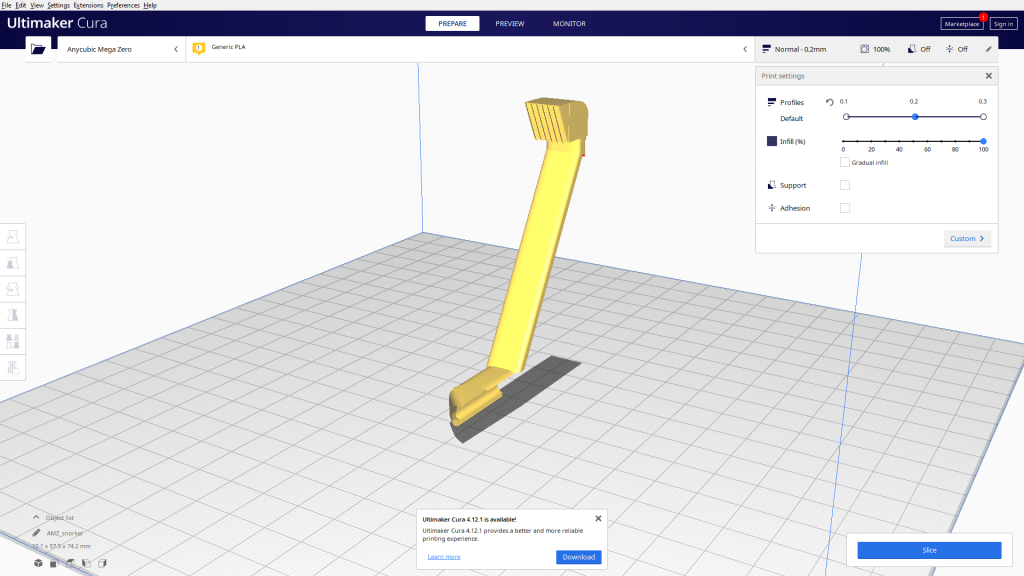Click the 0.2 profile slider handle
1024x576 pixels.
coord(915,117)
